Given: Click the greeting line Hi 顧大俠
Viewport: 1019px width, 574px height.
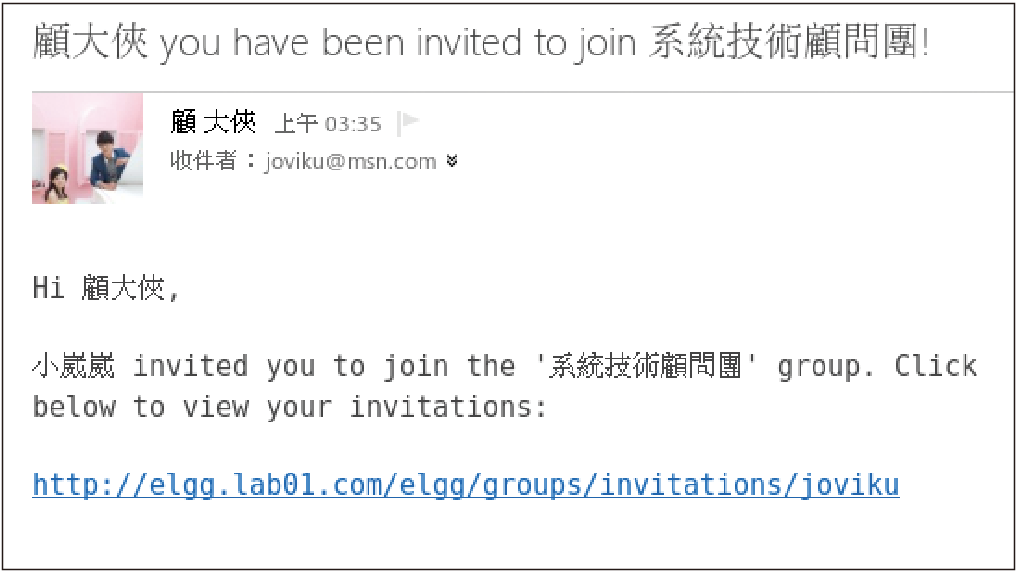Looking at the screenshot, I should coord(105,287).
